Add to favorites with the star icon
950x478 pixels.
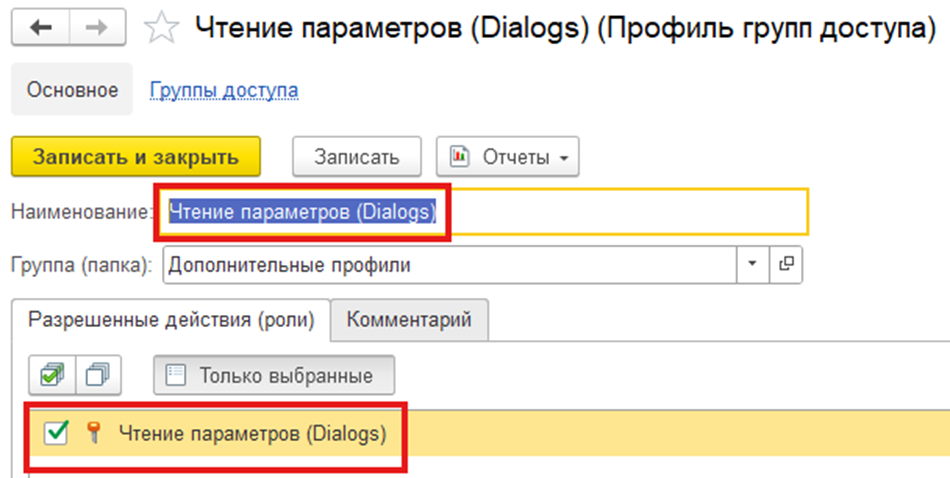click(x=160, y=29)
